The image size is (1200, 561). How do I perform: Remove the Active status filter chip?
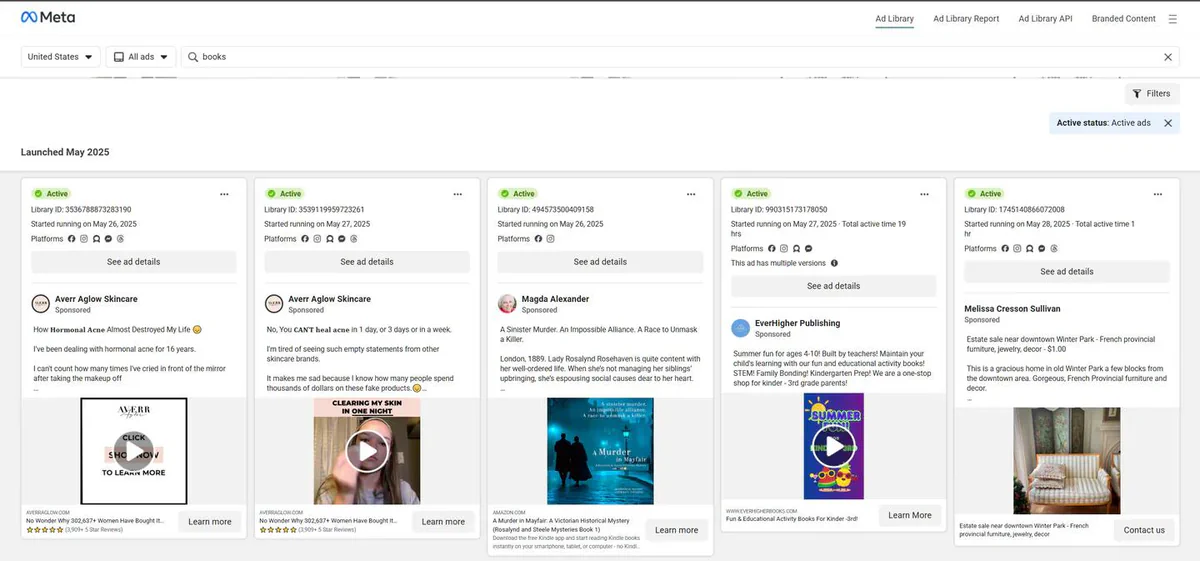pyautogui.click(x=1167, y=123)
